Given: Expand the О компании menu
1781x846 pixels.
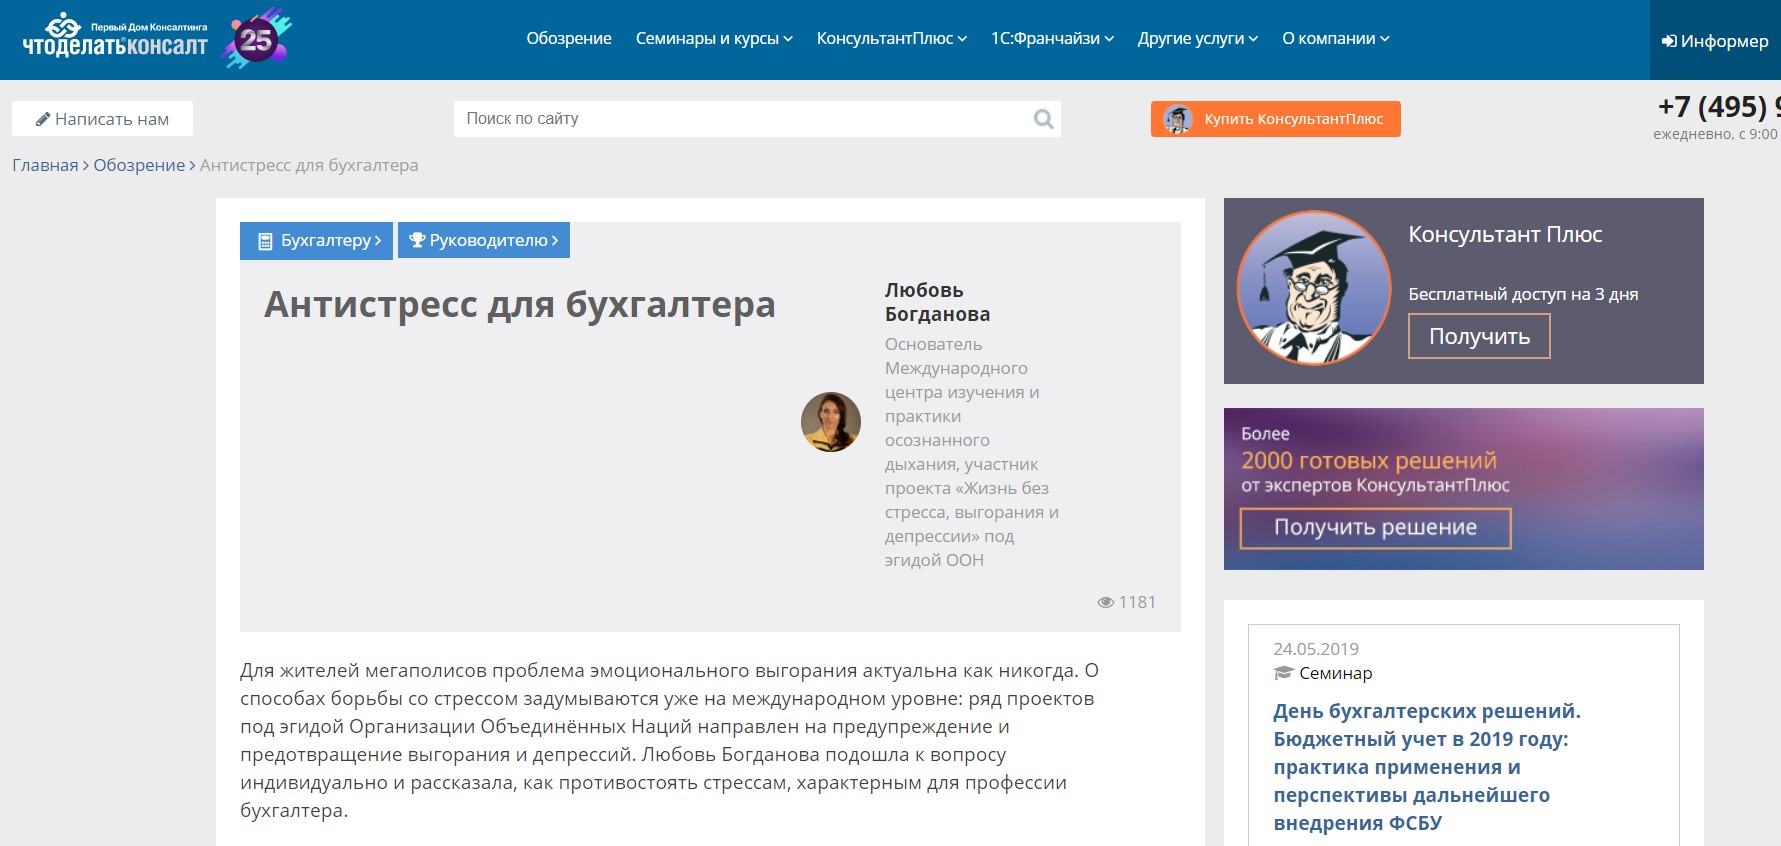Looking at the screenshot, I should click(x=1335, y=38).
